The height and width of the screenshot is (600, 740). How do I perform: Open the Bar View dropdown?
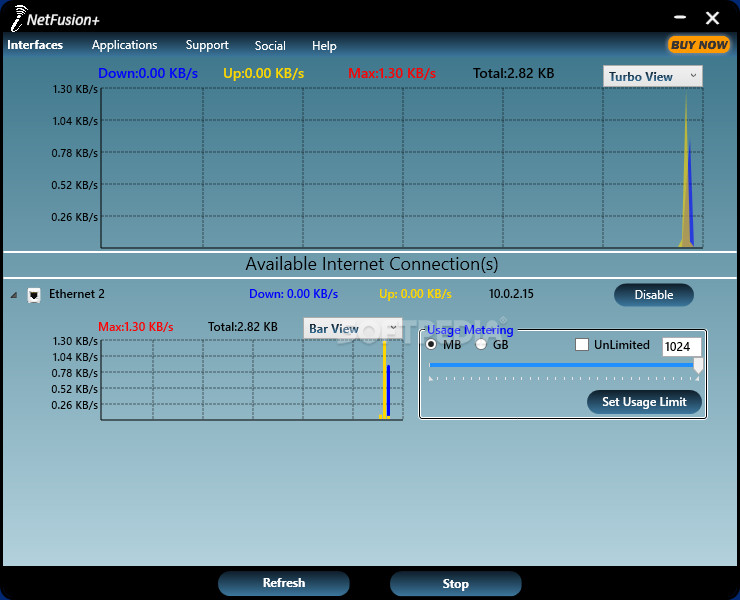[x=353, y=328]
